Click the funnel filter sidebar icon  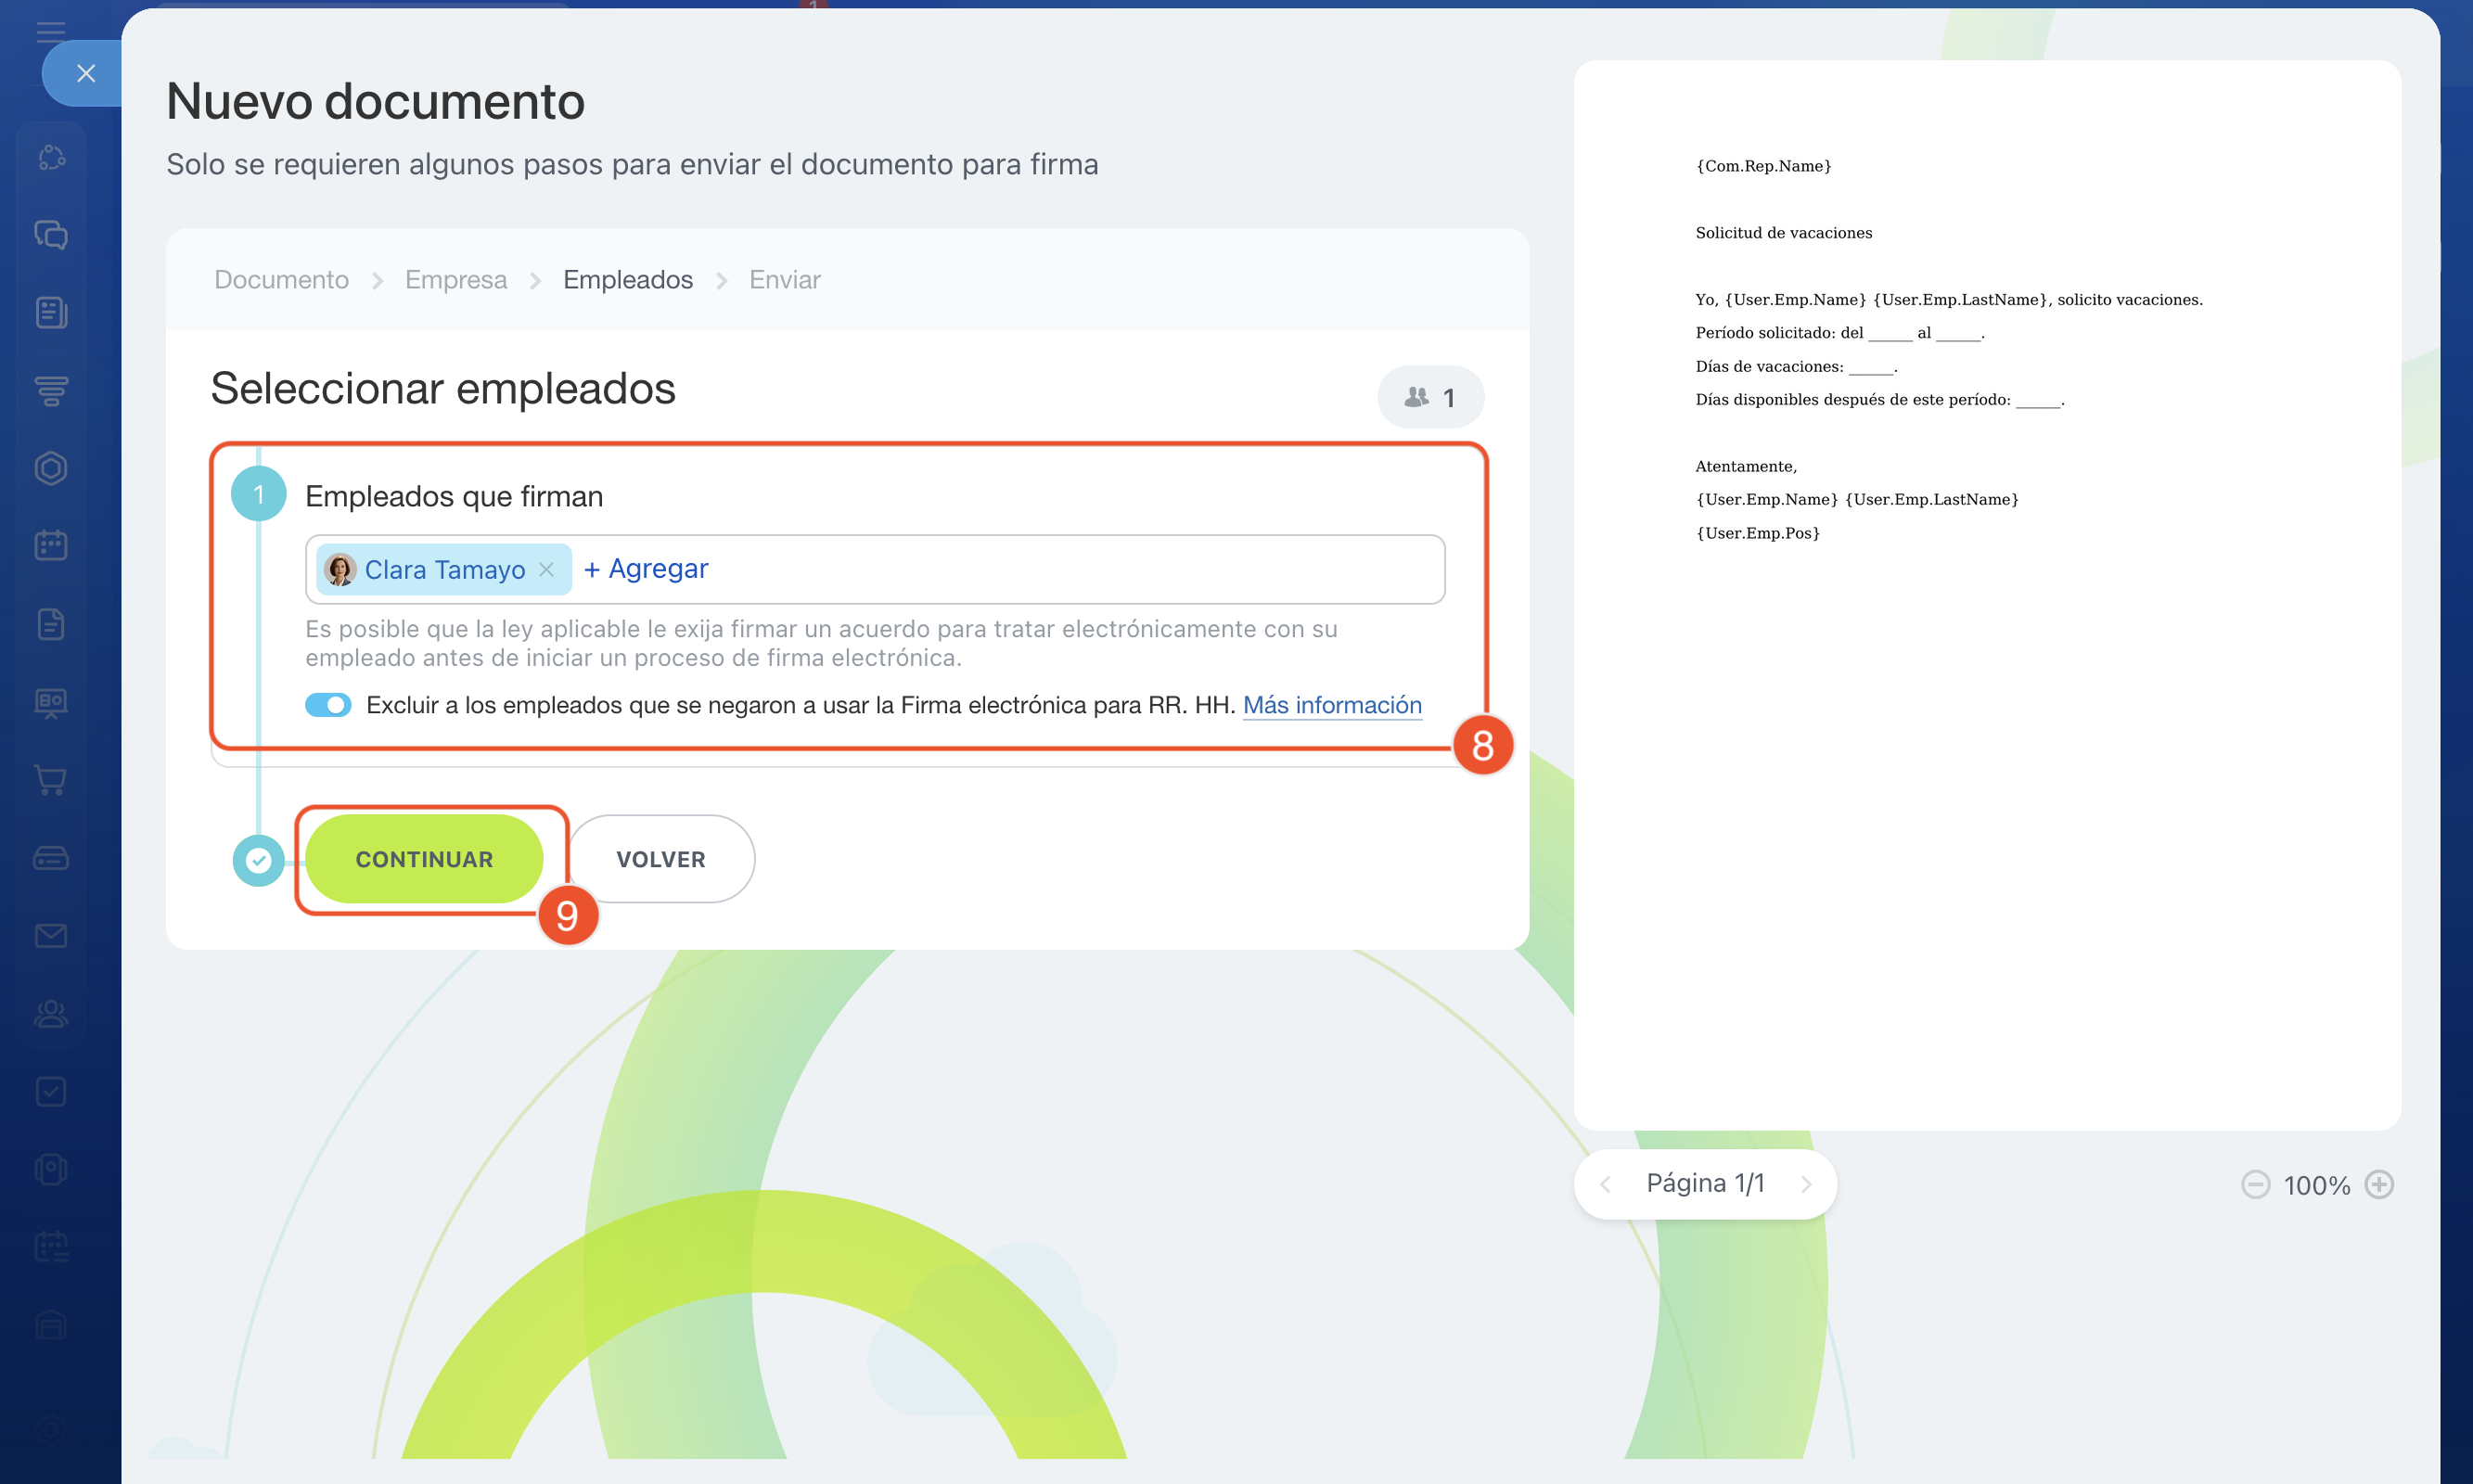pyautogui.click(x=51, y=390)
